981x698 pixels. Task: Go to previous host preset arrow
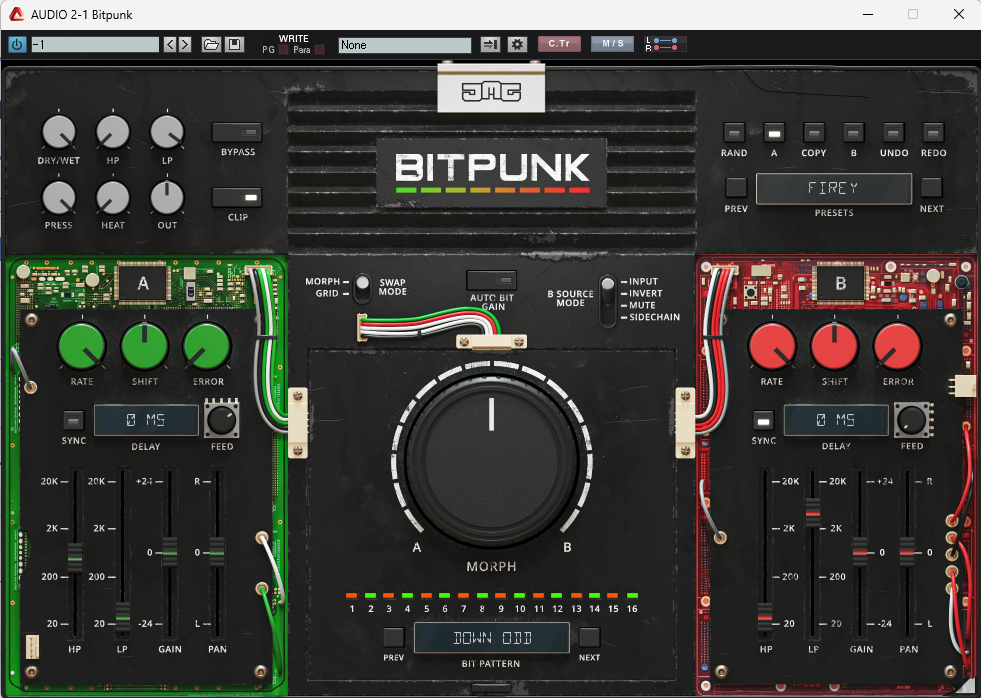pyautogui.click(x=170, y=44)
